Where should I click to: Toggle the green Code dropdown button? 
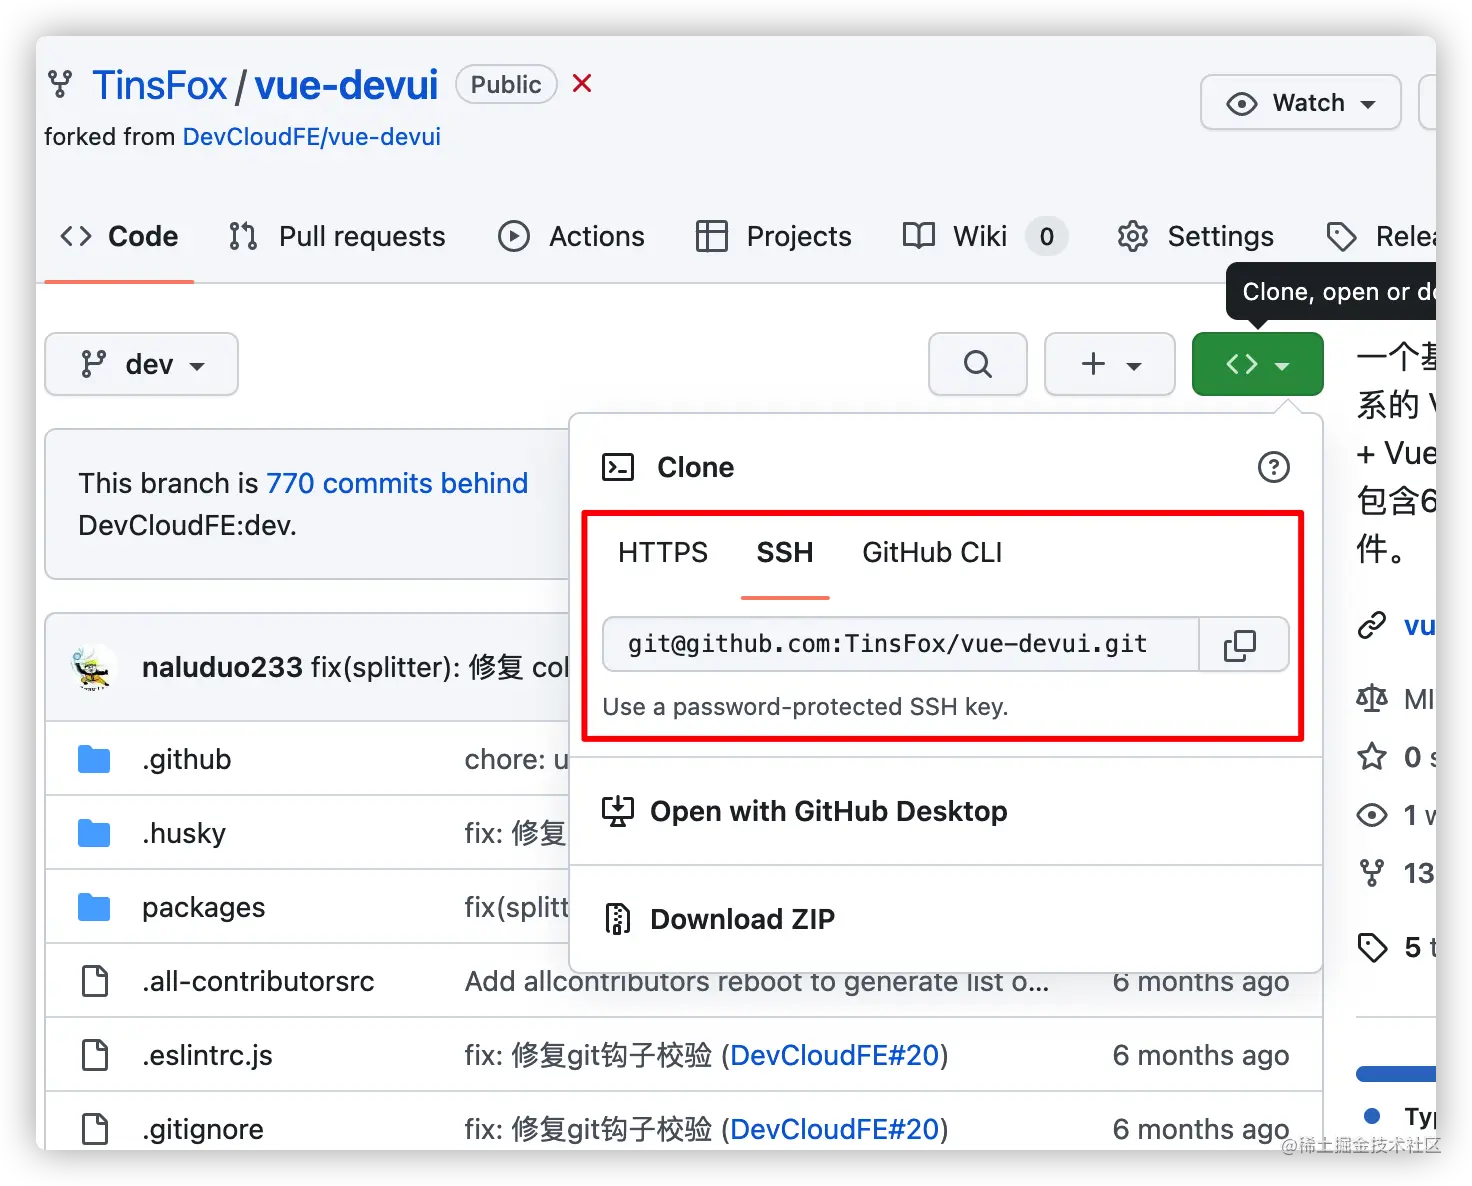(x=1258, y=364)
